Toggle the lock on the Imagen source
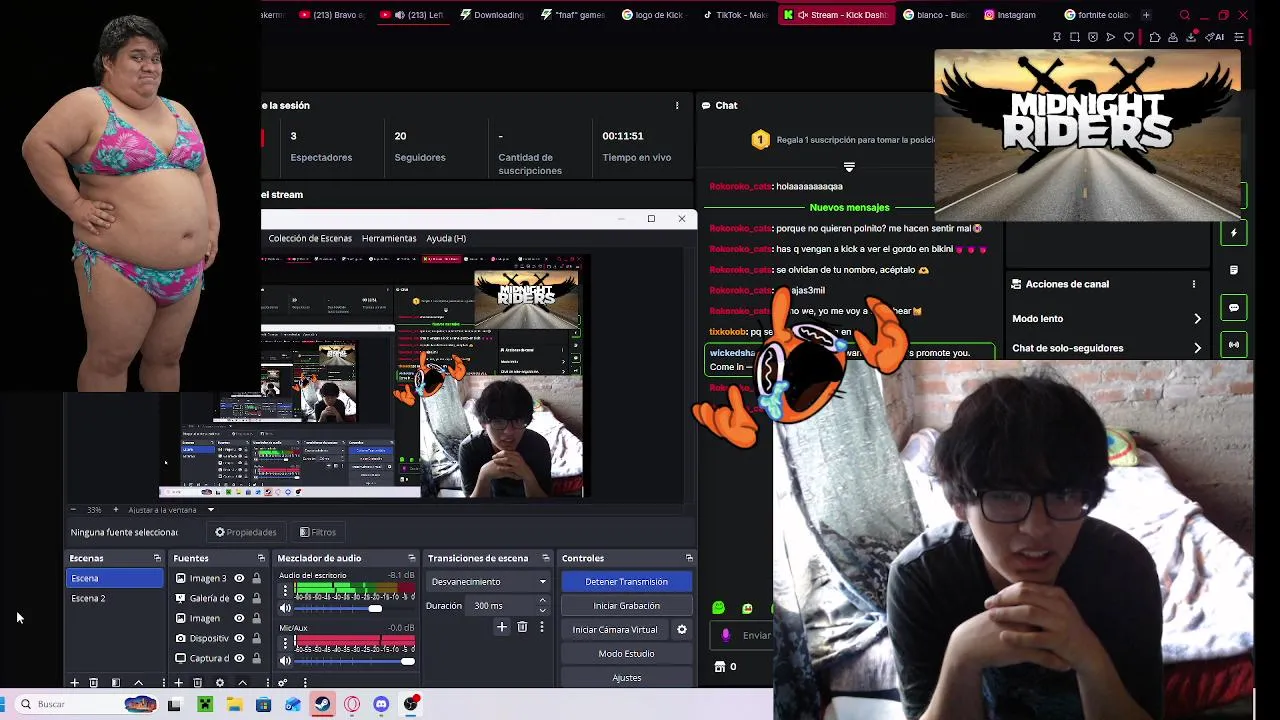Viewport: 1280px width, 720px height. (x=257, y=618)
